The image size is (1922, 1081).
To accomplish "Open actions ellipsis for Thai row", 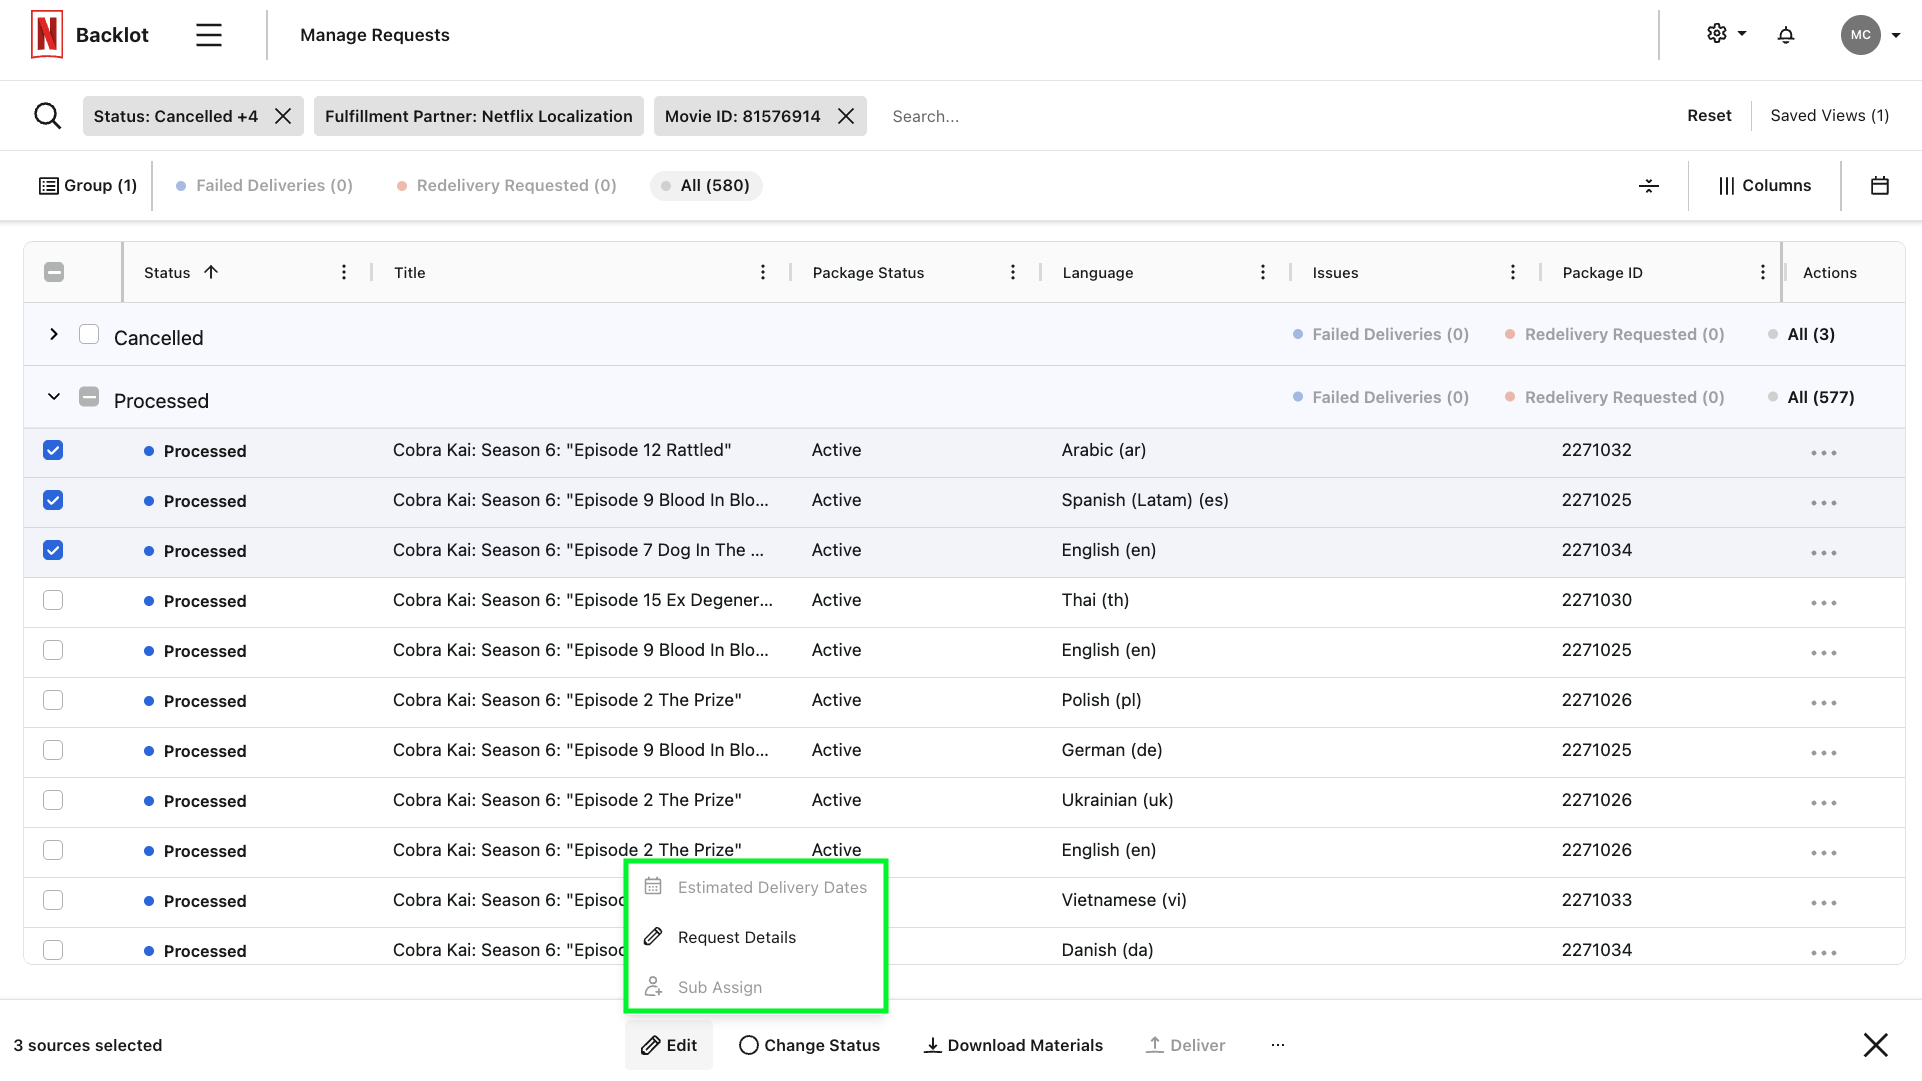I will coord(1823,602).
